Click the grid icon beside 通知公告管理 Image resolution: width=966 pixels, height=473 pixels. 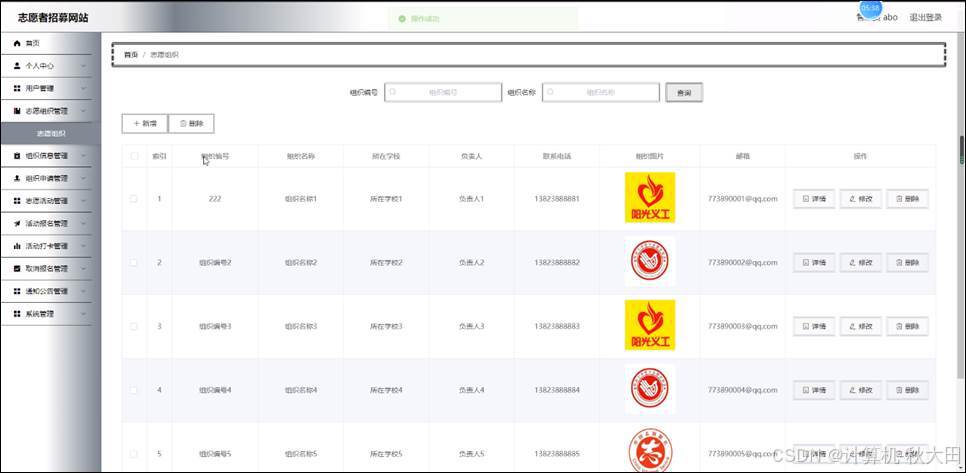pos(17,291)
